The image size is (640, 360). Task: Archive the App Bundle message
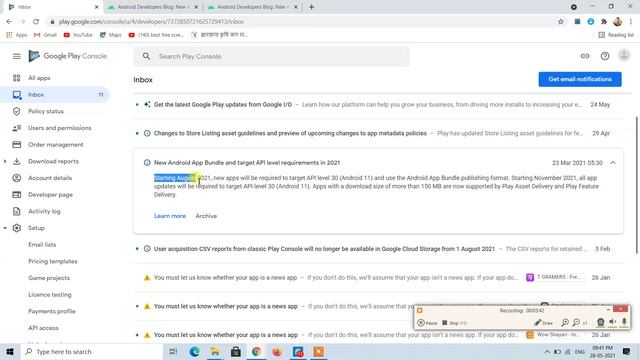click(206, 216)
